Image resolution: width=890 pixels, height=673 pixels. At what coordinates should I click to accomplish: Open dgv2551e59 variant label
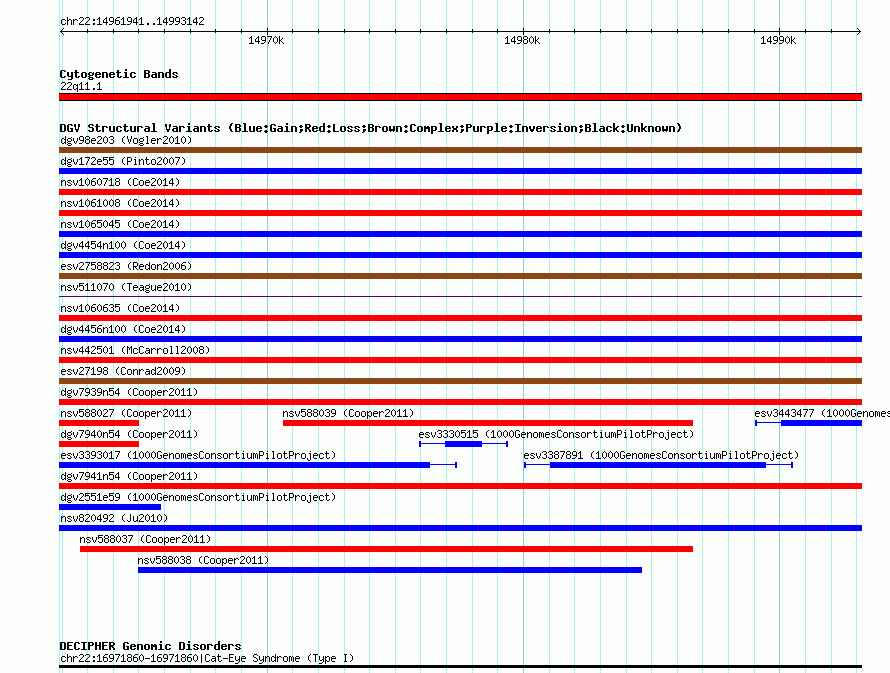pyautogui.click(x=198, y=497)
